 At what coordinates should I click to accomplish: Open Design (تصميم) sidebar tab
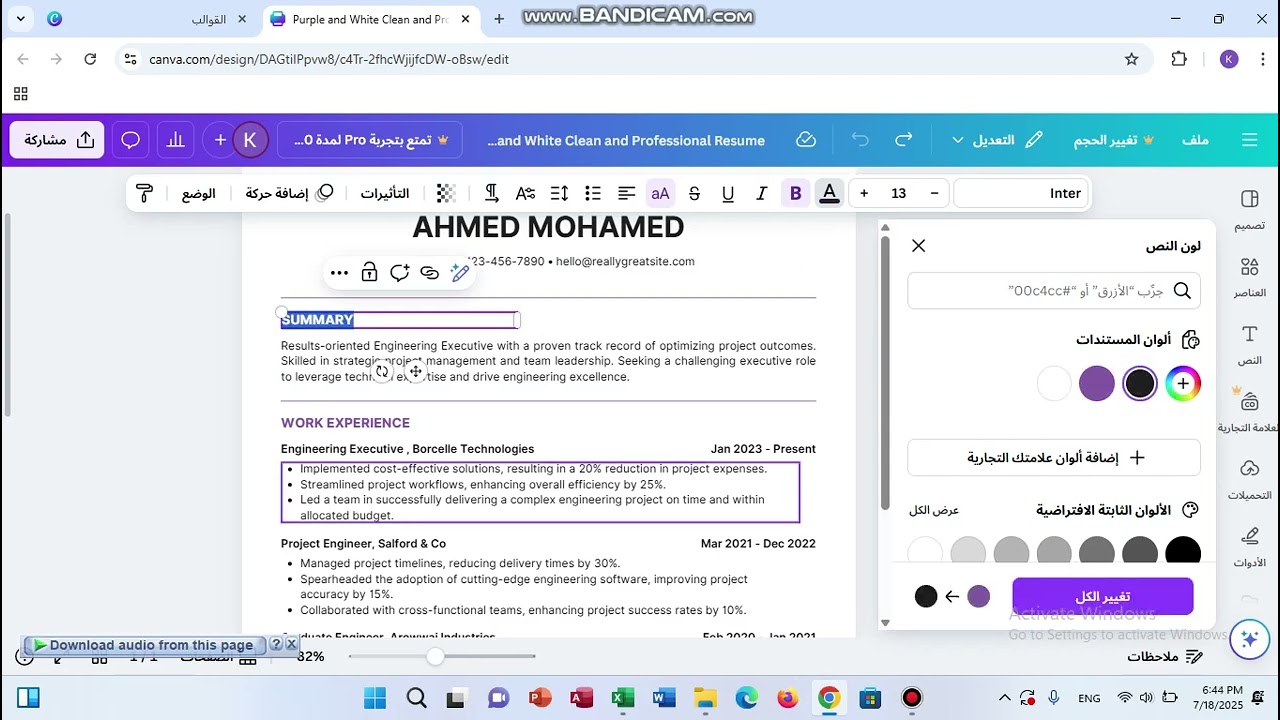pyautogui.click(x=1249, y=210)
